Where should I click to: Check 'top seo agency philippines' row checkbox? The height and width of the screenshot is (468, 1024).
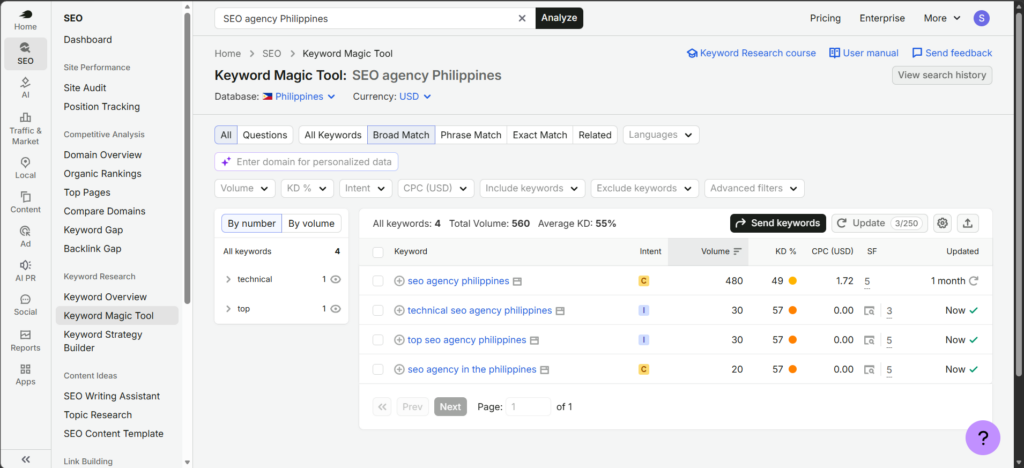(x=378, y=340)
